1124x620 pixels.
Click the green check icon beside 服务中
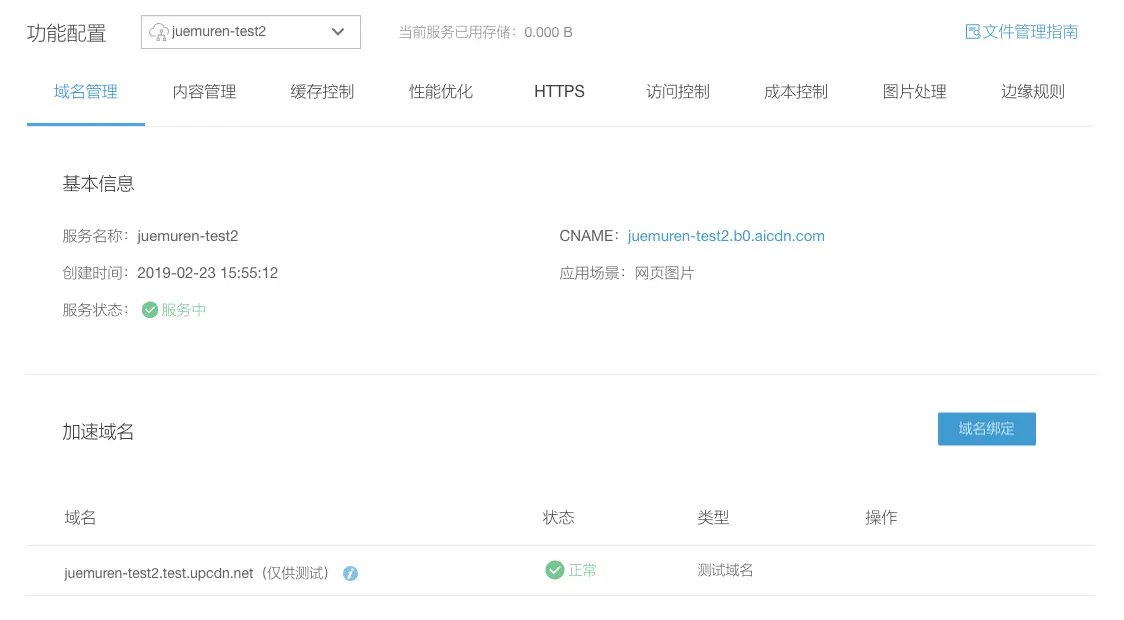click(150, 310)
